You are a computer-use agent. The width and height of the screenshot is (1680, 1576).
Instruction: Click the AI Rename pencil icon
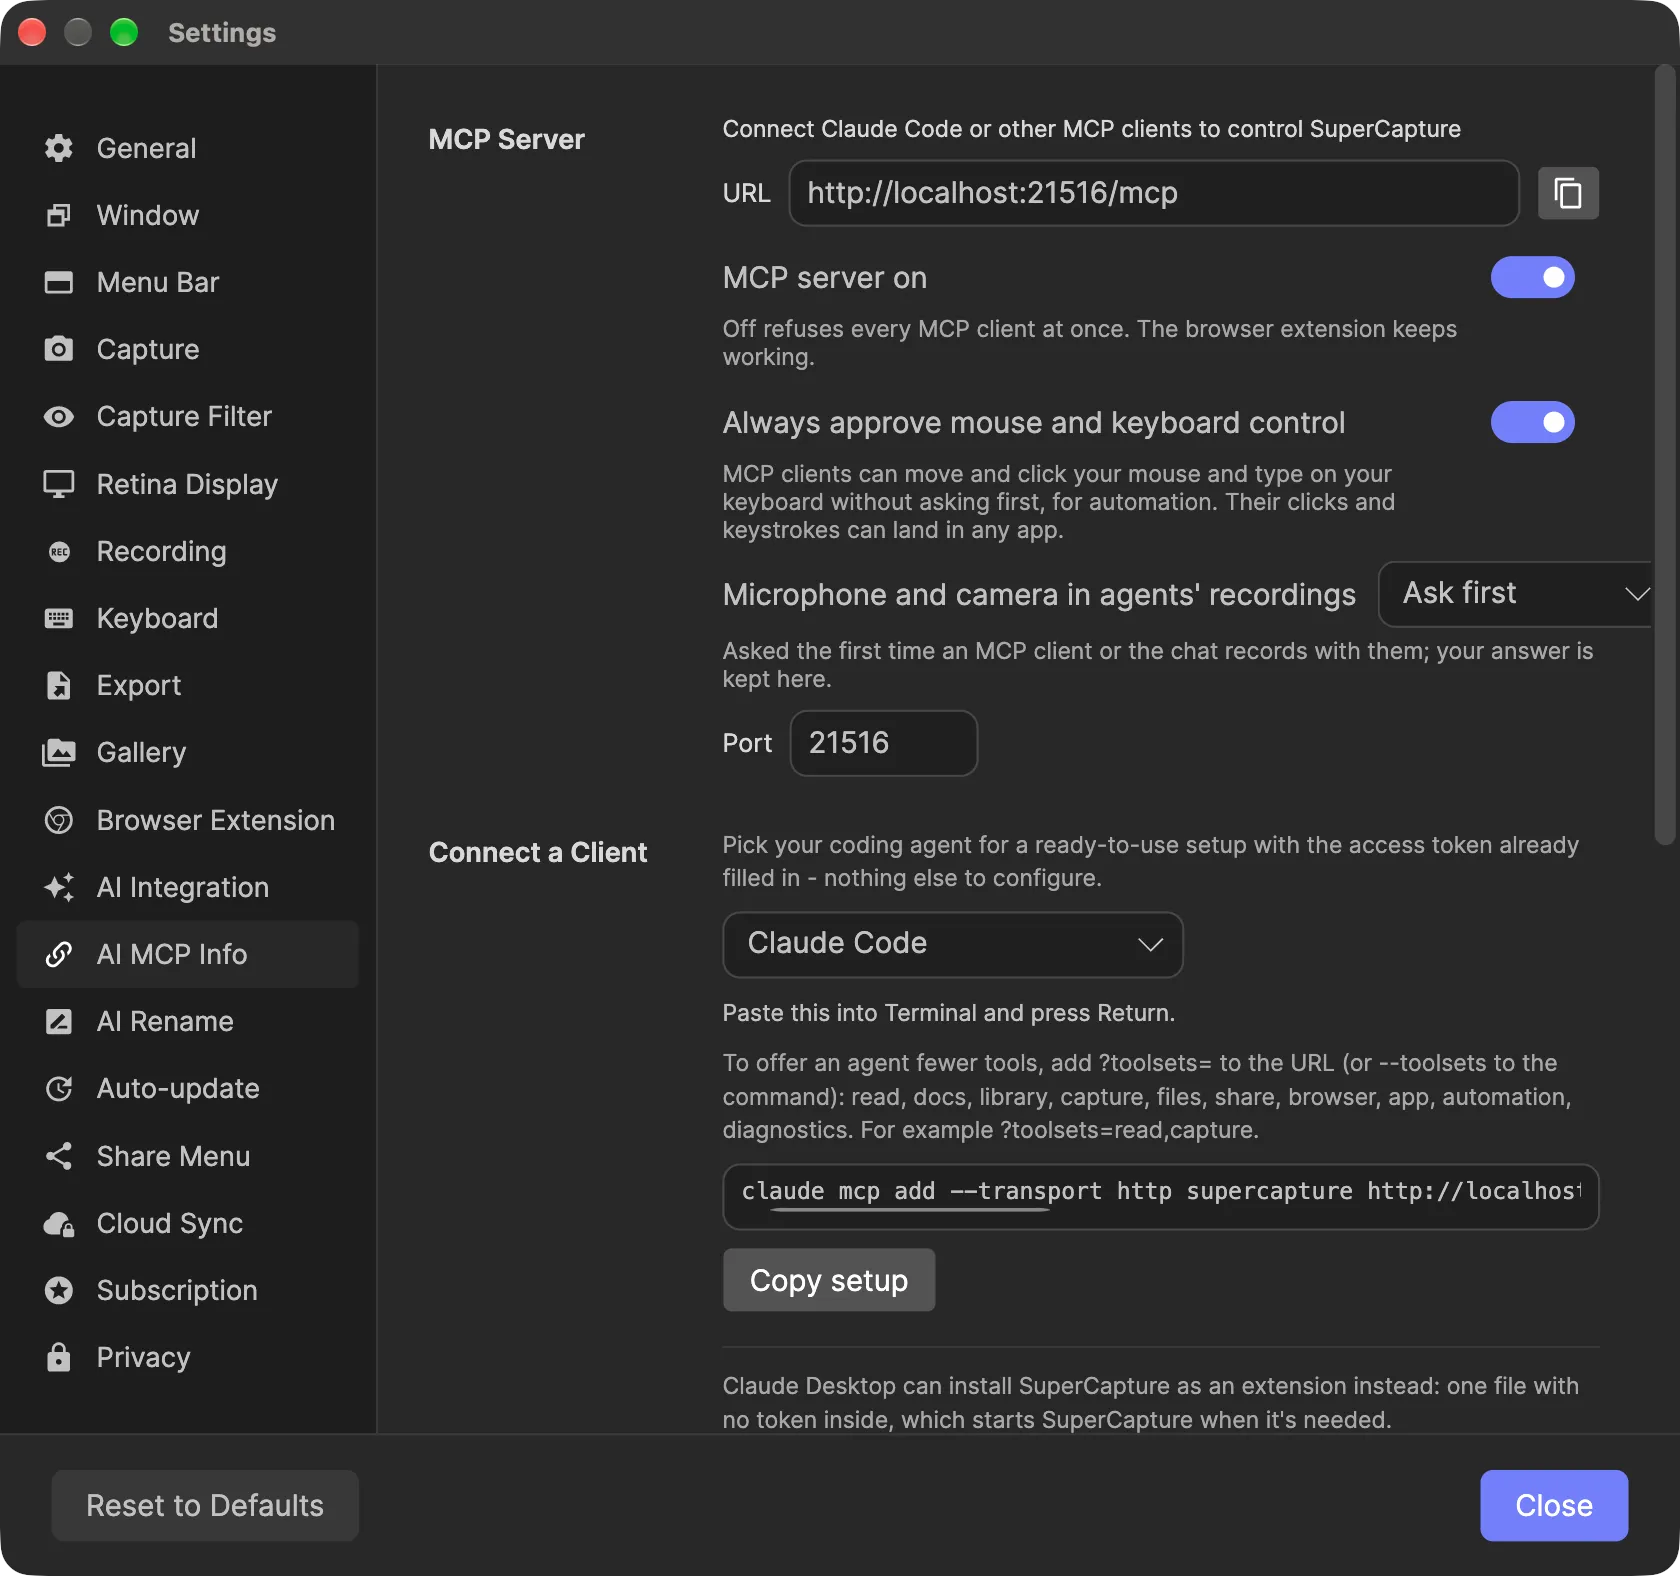click(x=59, y=1021)
